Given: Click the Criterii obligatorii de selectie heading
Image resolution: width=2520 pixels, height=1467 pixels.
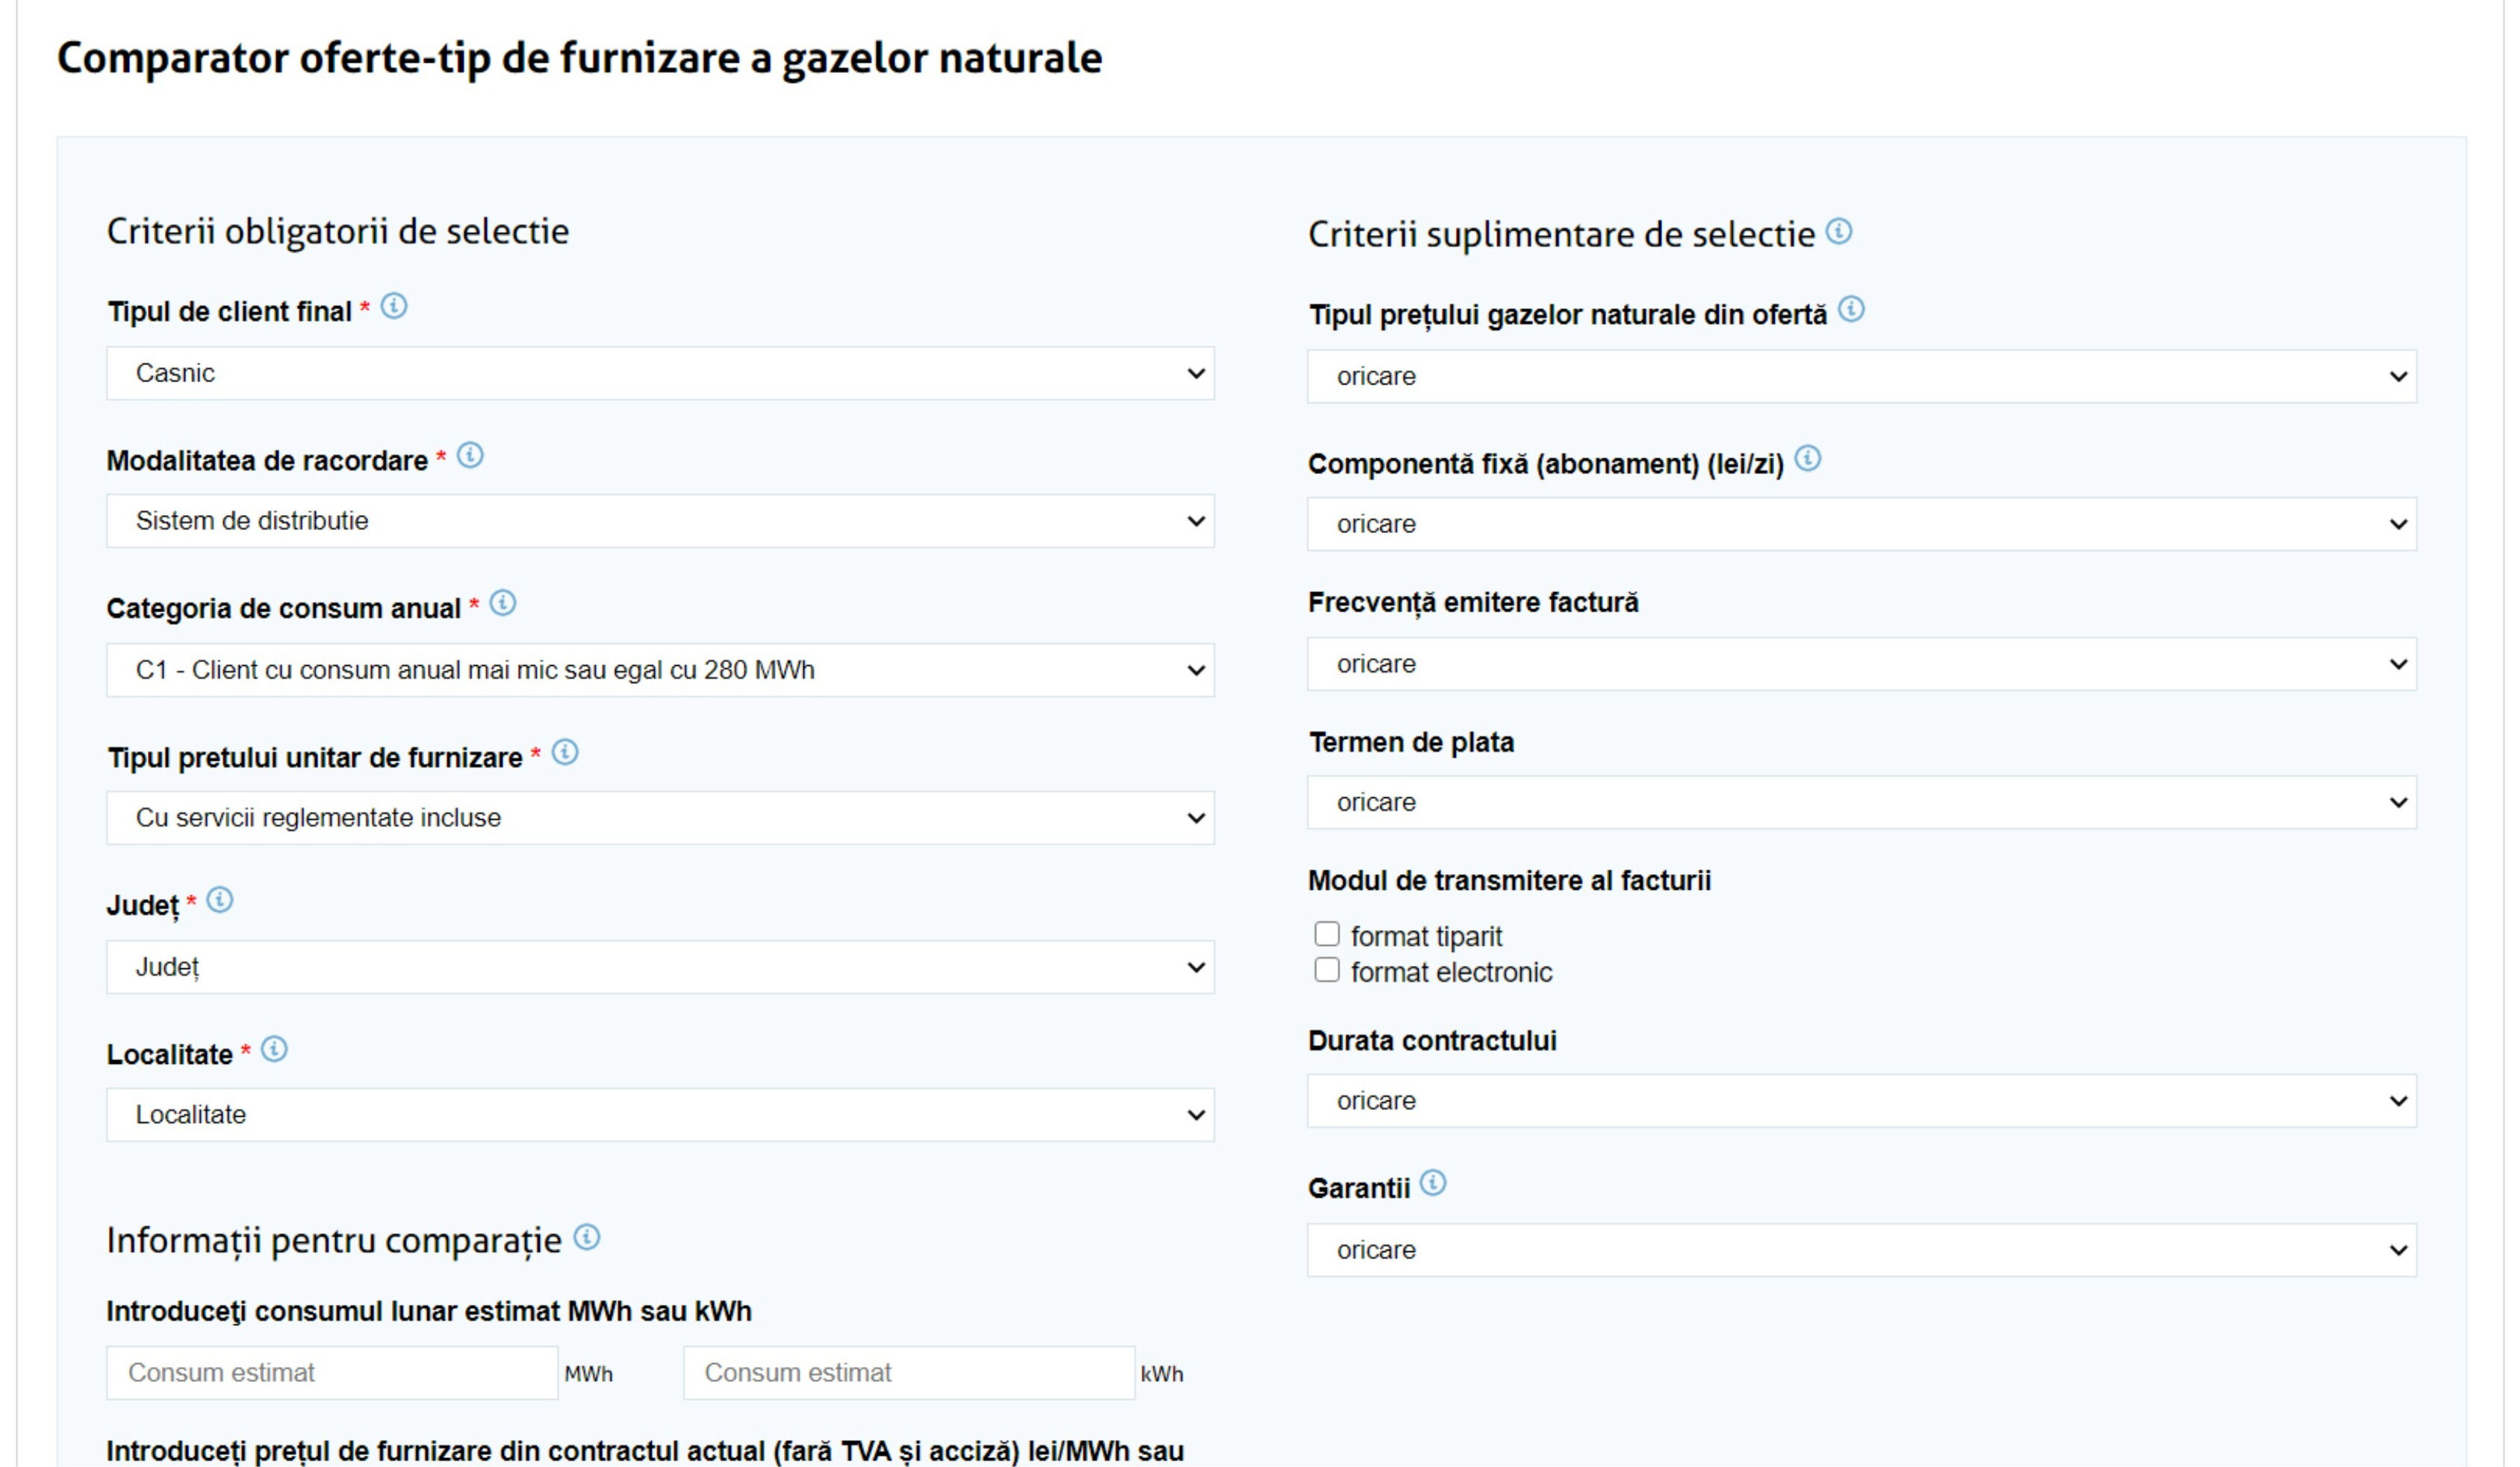Looking at the screenshot, I should [338, 232].
